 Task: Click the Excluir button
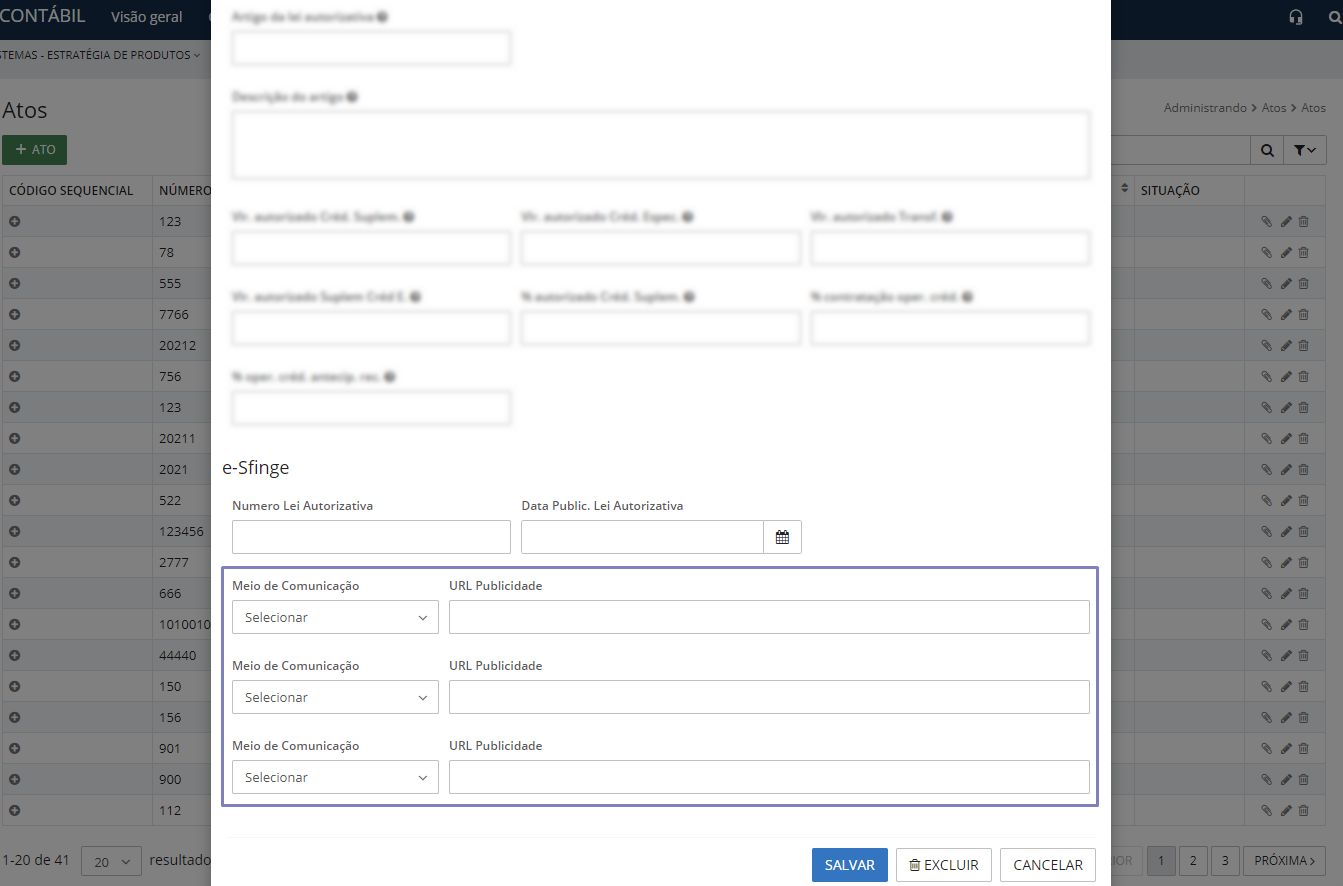(x=944, y=865)
